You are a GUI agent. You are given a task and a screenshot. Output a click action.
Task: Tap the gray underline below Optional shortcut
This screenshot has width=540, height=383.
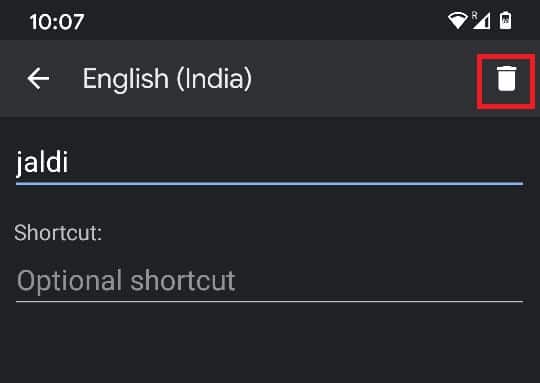click(269, 301)
